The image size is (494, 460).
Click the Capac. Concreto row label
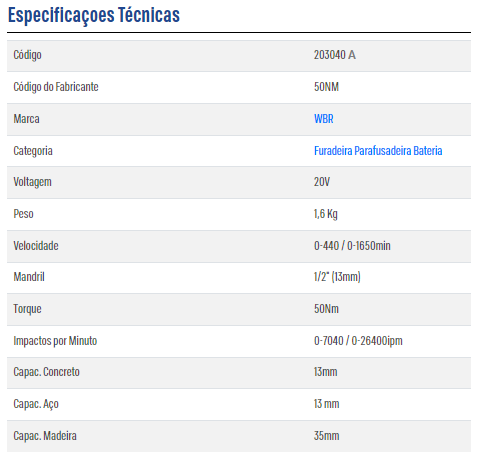pyautogui.click(x=46, y=372)
